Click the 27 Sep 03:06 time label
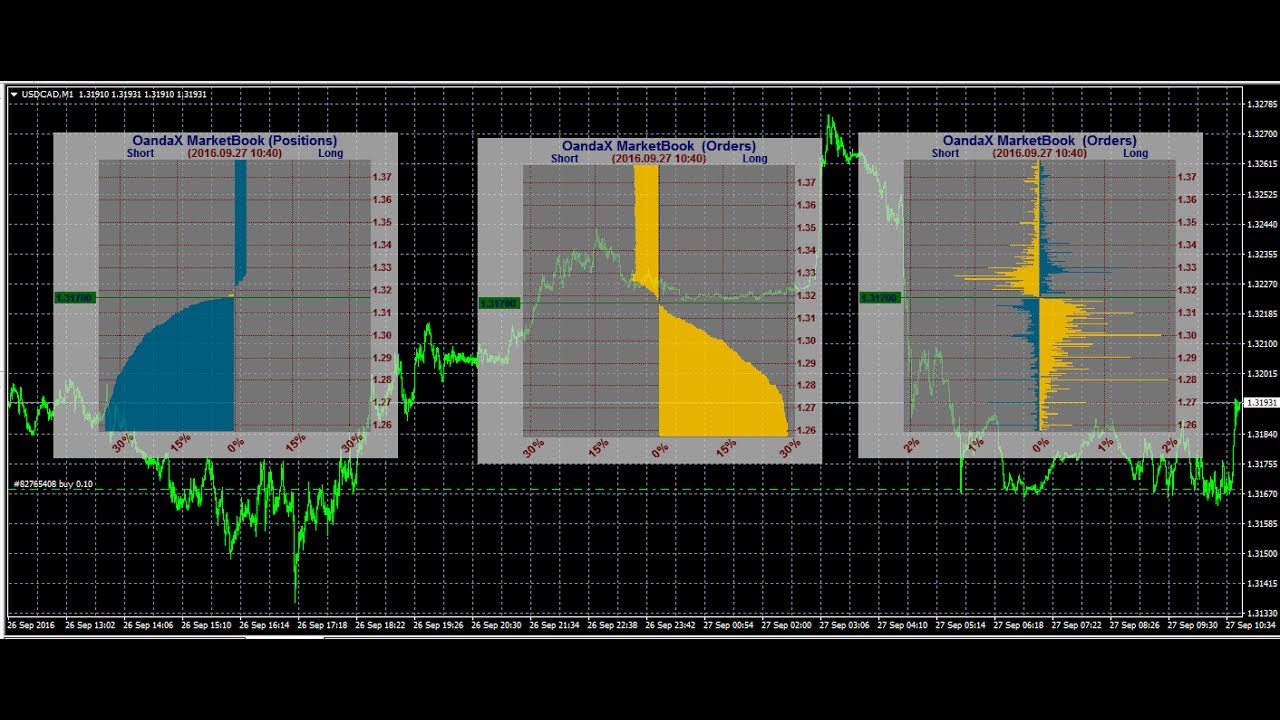The width and height of the screenshot is (1280, 720). (844, 625)
